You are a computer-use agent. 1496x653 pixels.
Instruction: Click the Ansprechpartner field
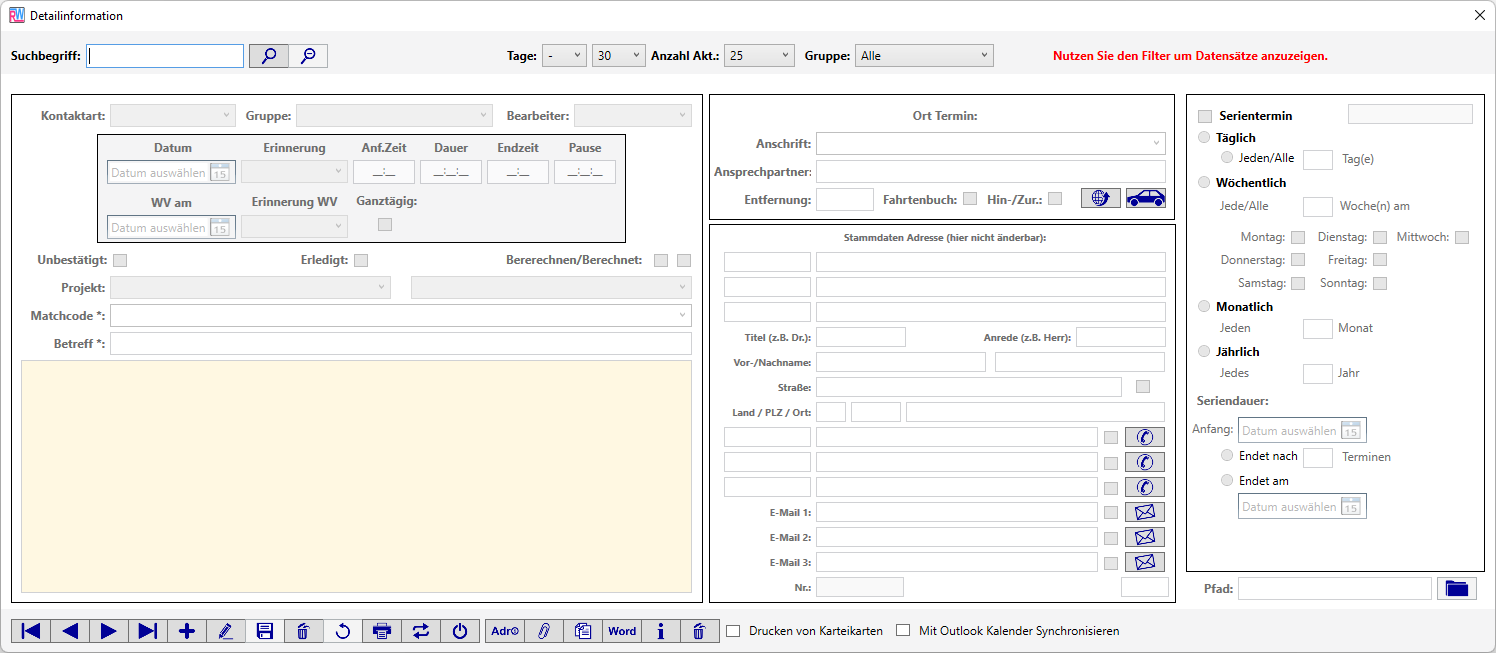(991, 171)
